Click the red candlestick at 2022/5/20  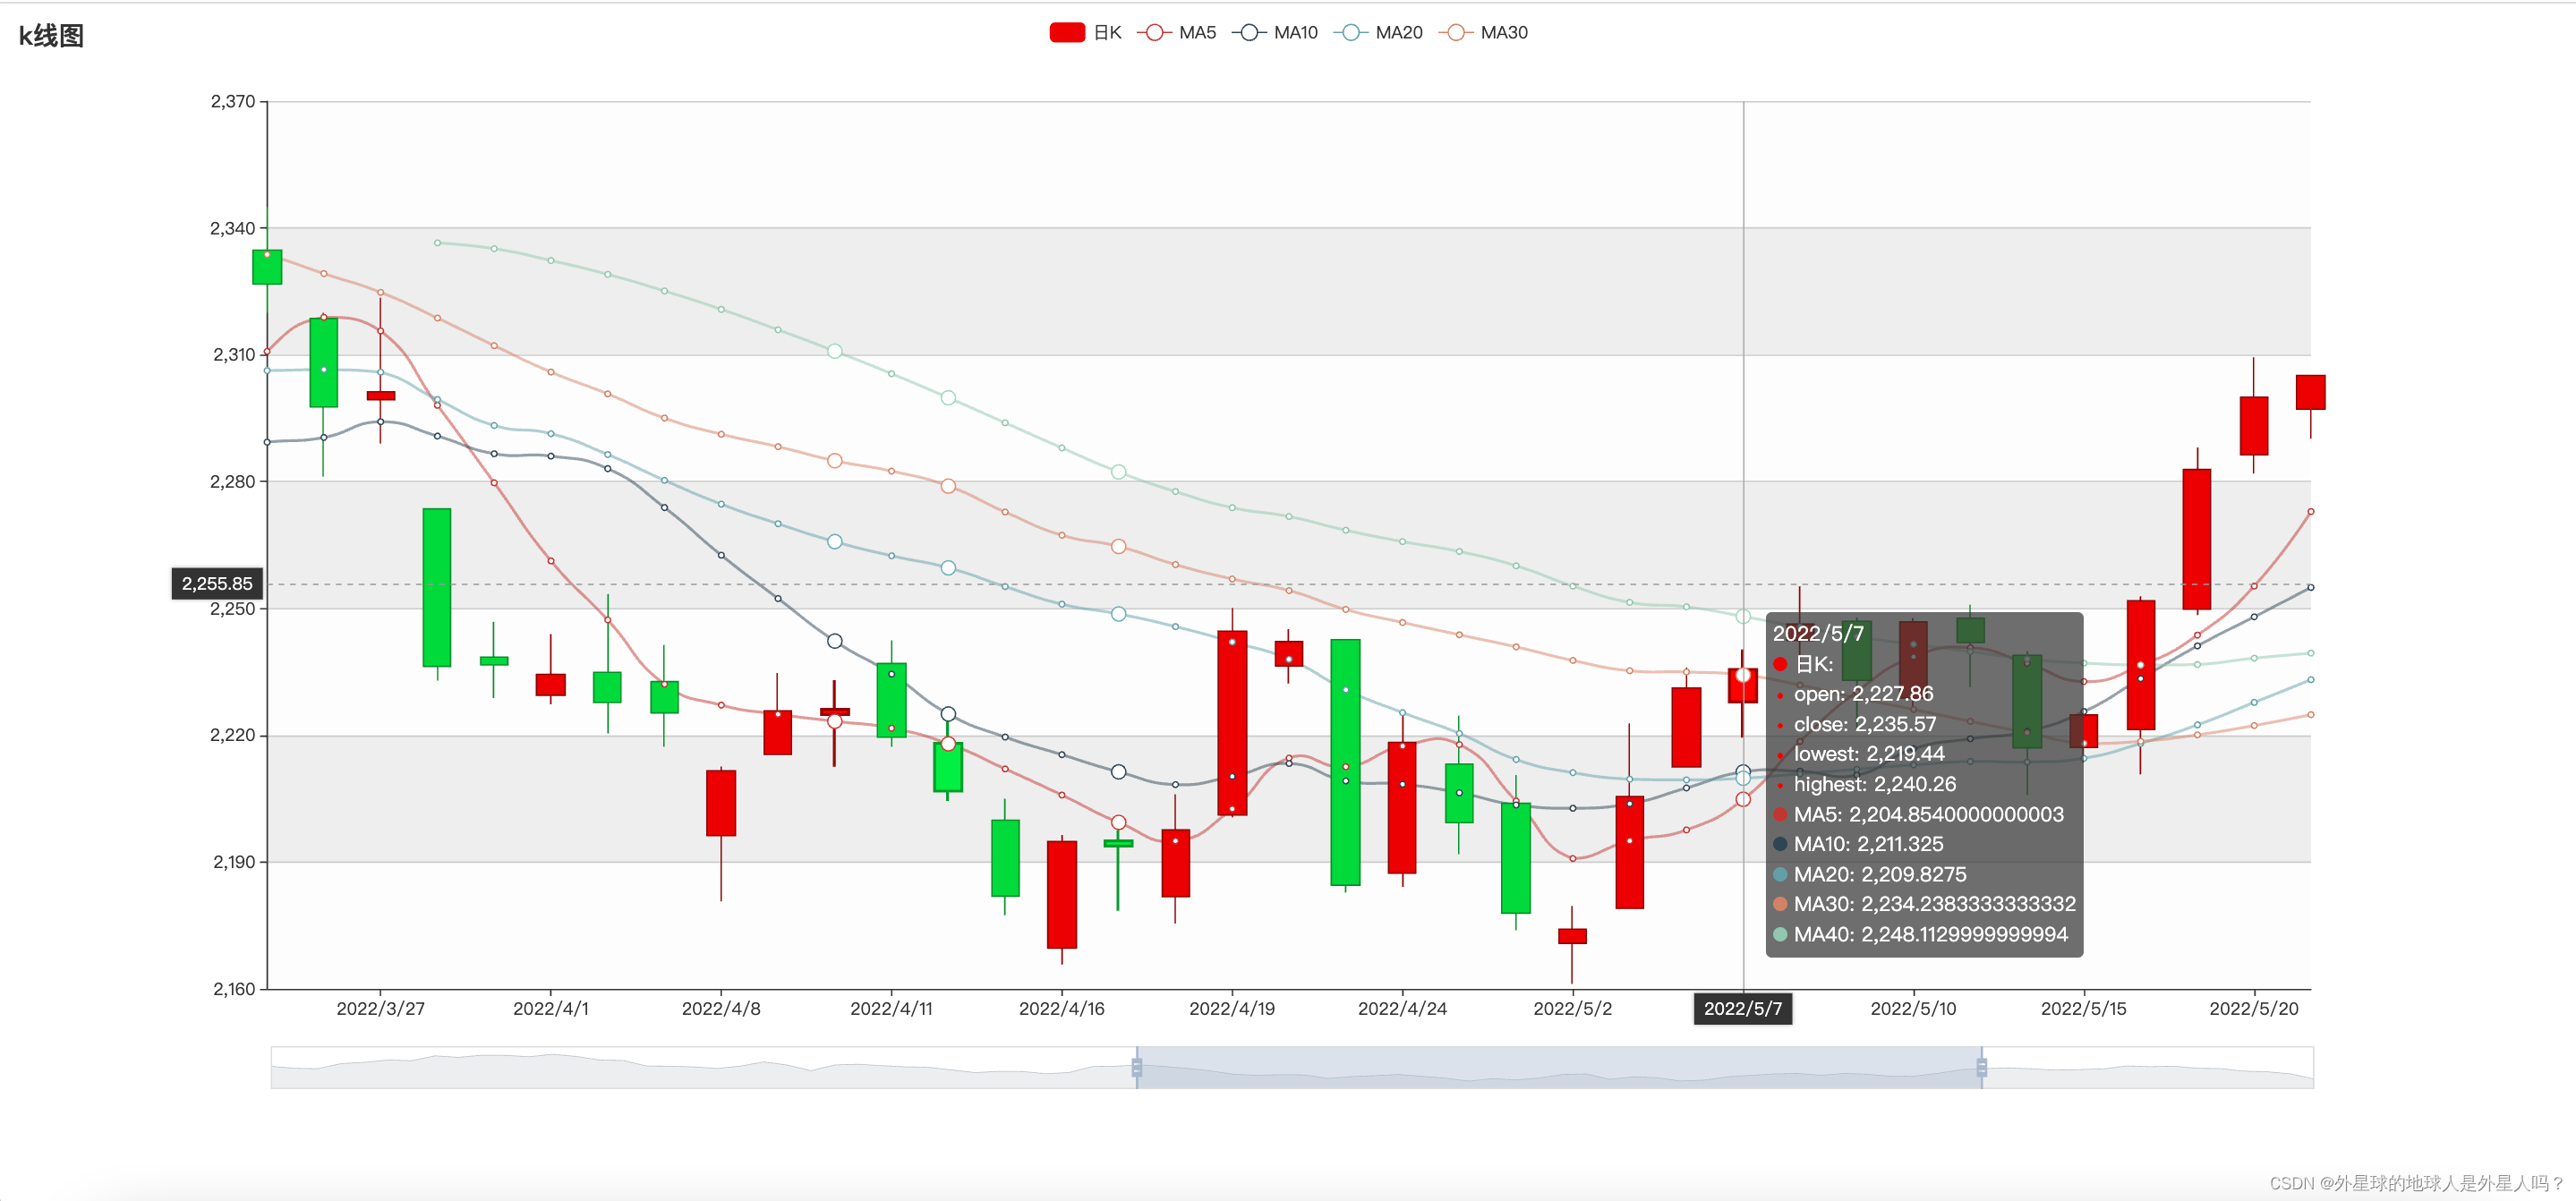tap(2254, 426)
